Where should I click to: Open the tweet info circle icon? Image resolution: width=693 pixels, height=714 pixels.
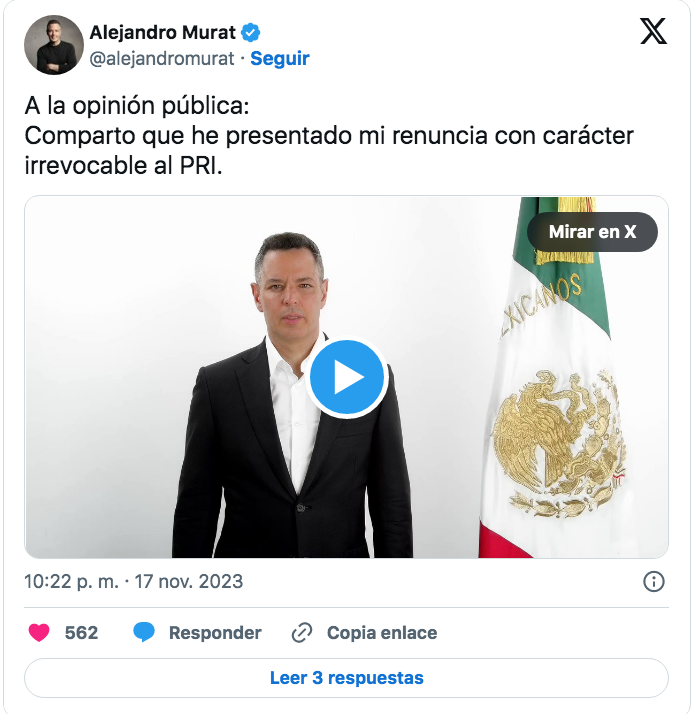[x=654, y=582]
